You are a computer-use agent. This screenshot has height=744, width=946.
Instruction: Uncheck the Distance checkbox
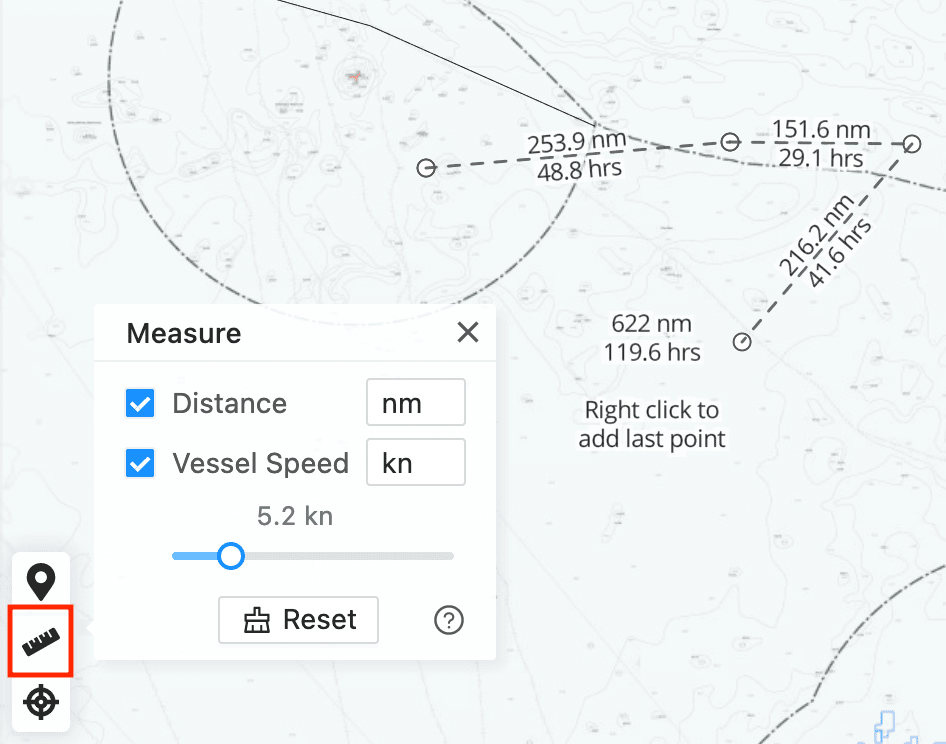tap(140, 403)
